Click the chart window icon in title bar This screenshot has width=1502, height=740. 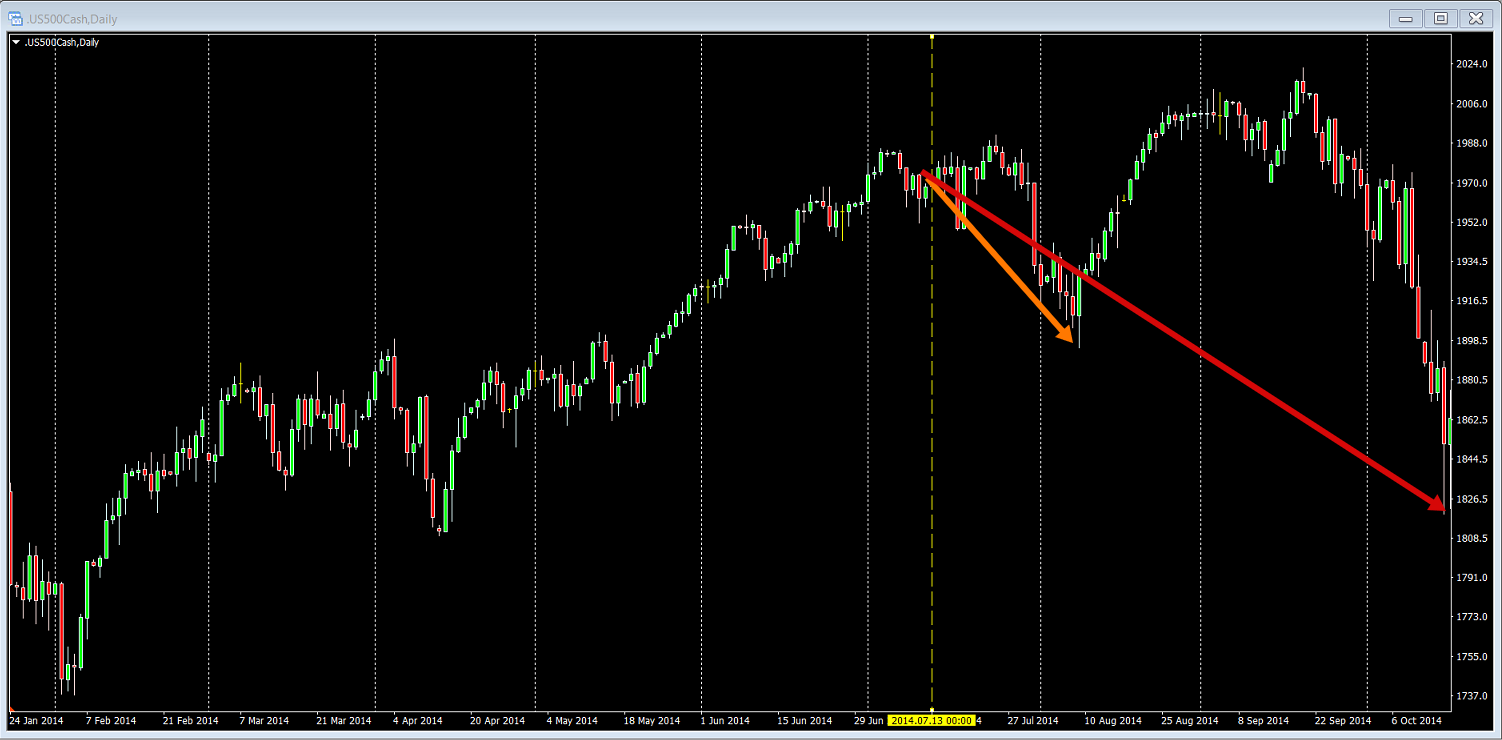click(16, 17)
